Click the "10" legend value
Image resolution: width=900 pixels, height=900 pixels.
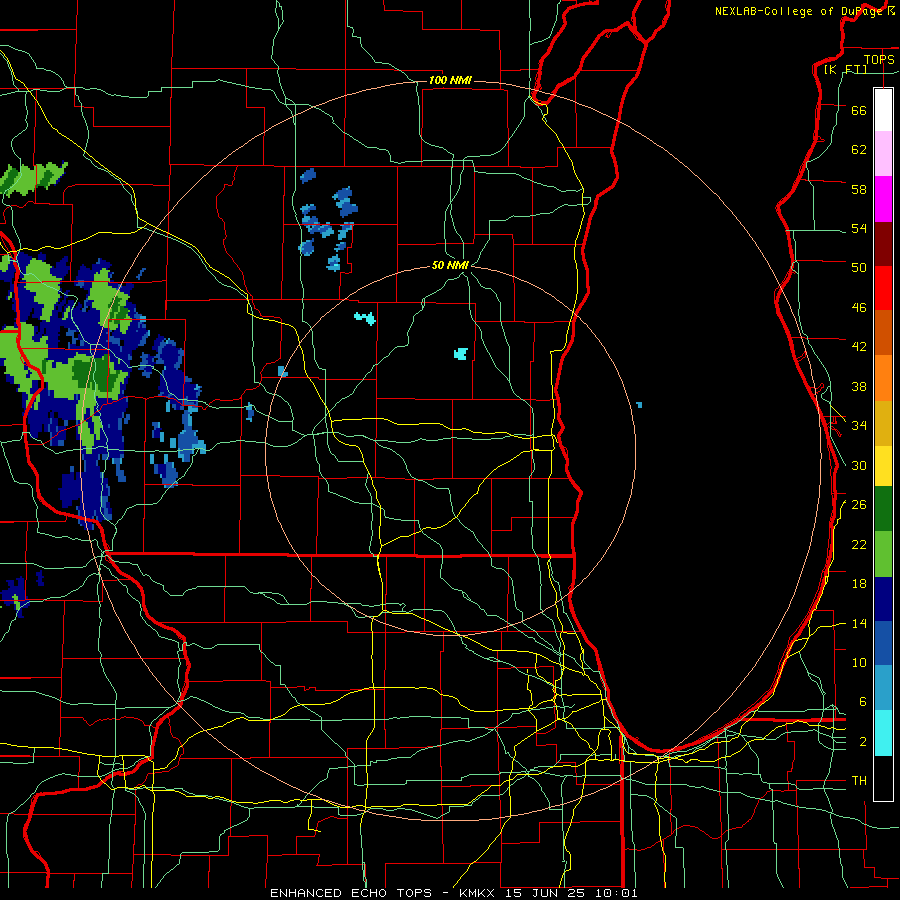(859, 662)
